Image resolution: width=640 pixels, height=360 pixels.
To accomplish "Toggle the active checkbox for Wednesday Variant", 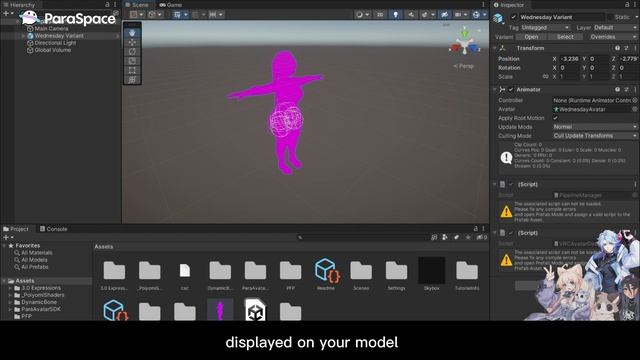I will pyautogui.click(x=513, y=17).
